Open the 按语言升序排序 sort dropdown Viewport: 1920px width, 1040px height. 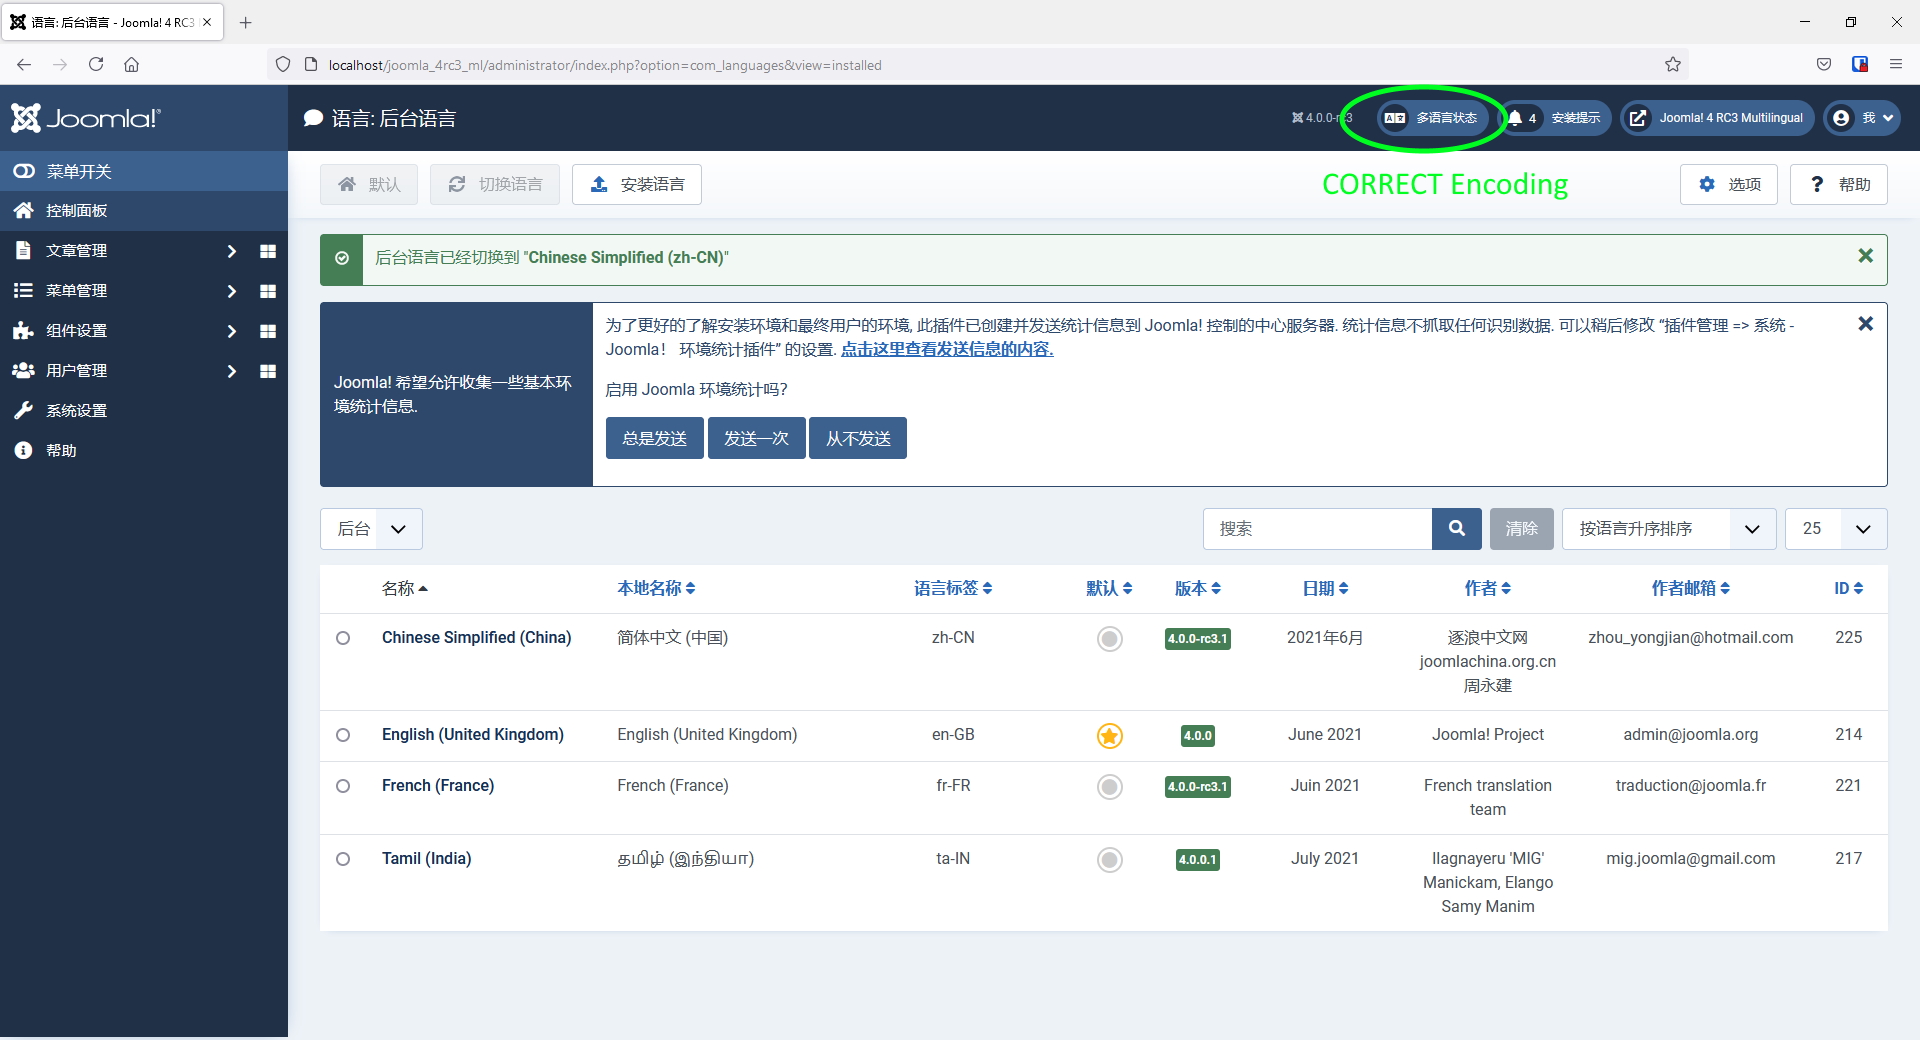pos(1669,529)
